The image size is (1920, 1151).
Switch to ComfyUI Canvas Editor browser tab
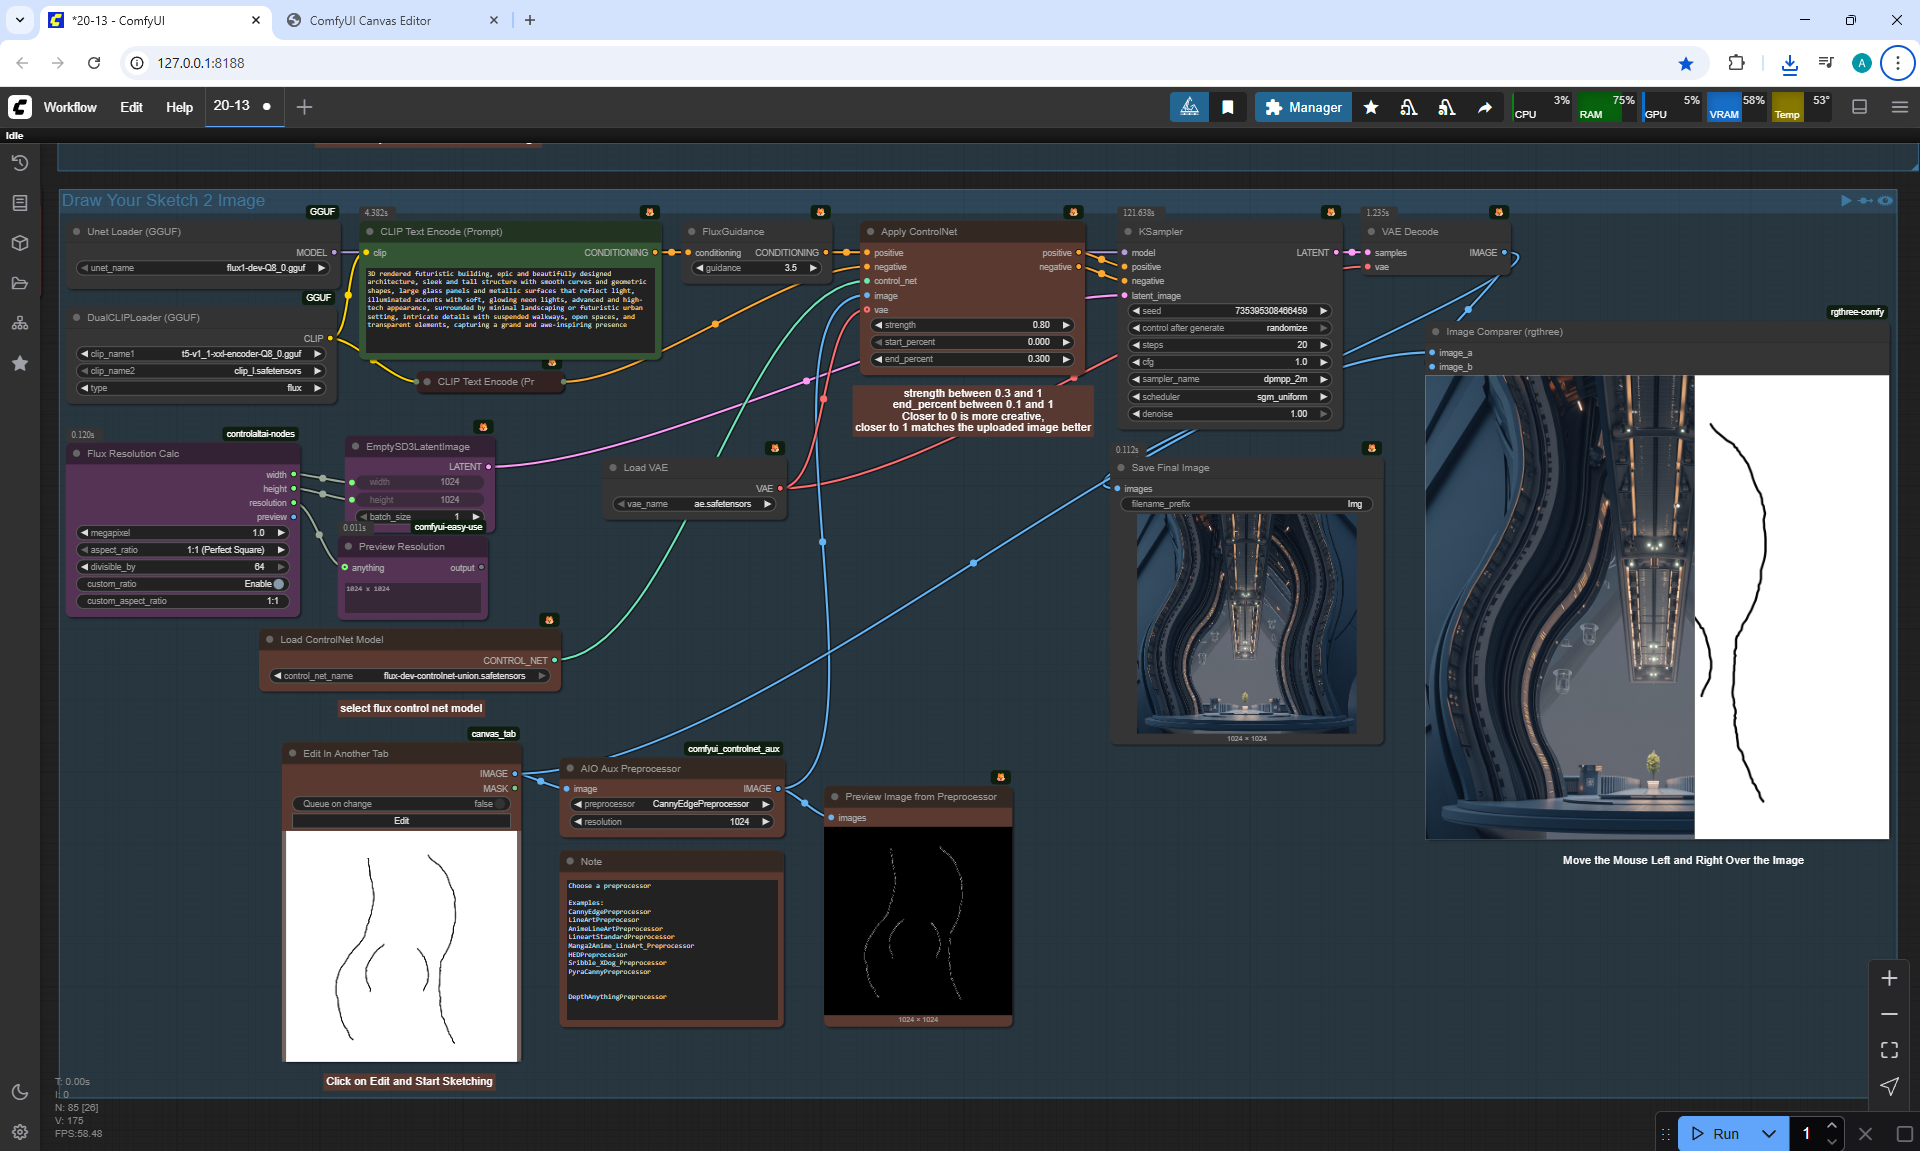(x=371, y=20)
